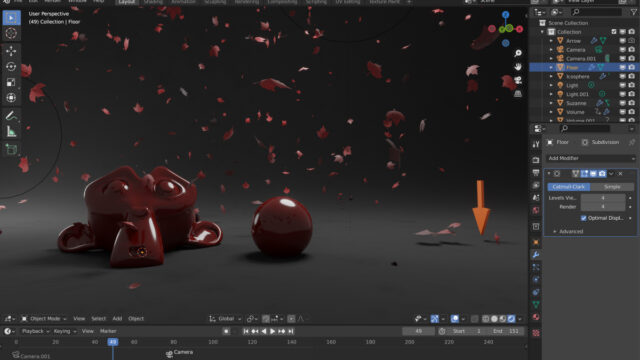This screenshot has height=360, width=640.
Task: Click the blue Z axis gizmo
Action: click(506, 15)
